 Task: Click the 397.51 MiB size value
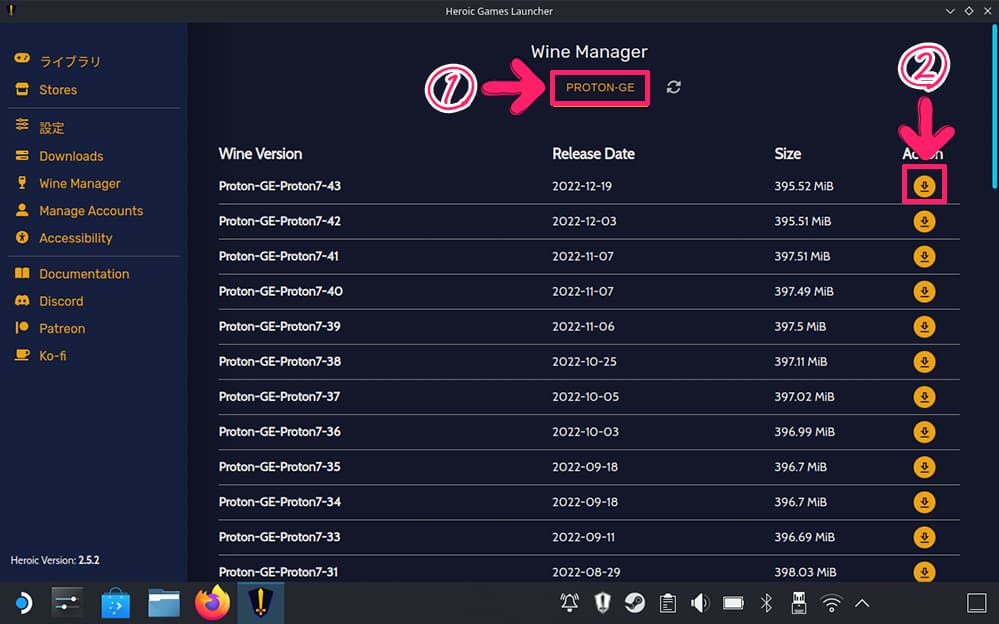pyautogui.click(x=802, y=256)
